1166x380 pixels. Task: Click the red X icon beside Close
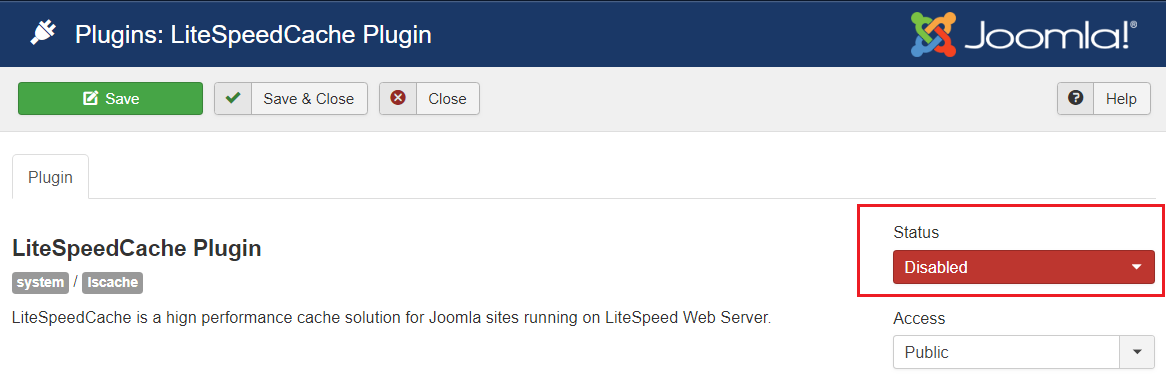(398, 98)
